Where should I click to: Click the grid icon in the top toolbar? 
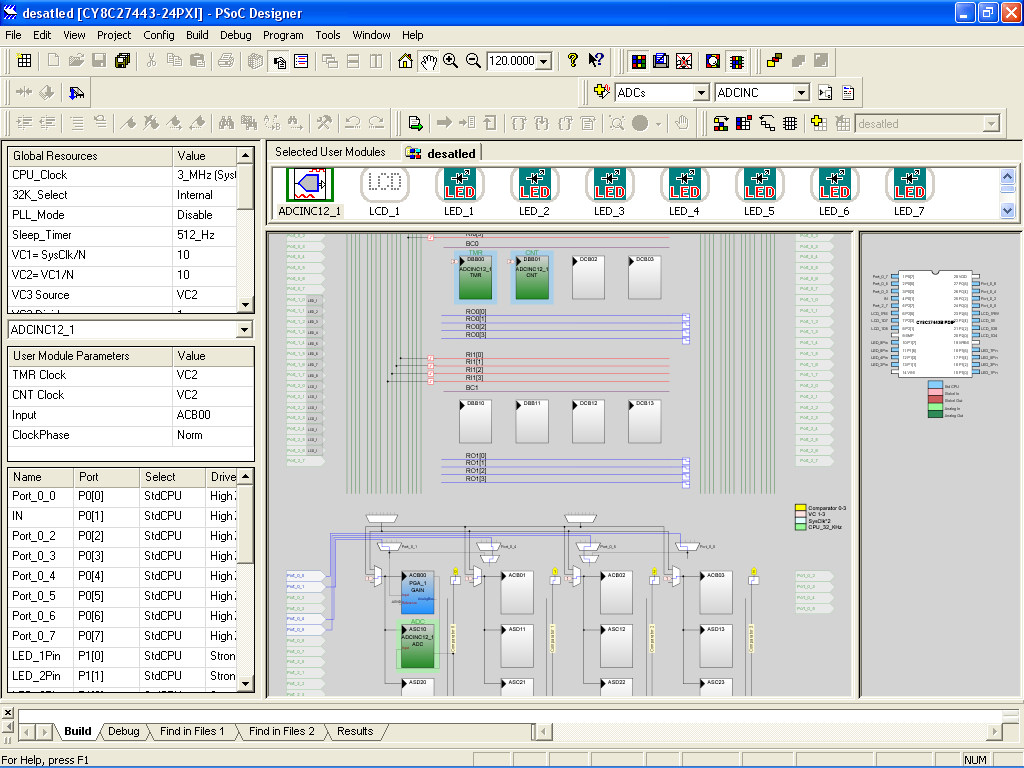pyautogui.click(x=24, y=61)
